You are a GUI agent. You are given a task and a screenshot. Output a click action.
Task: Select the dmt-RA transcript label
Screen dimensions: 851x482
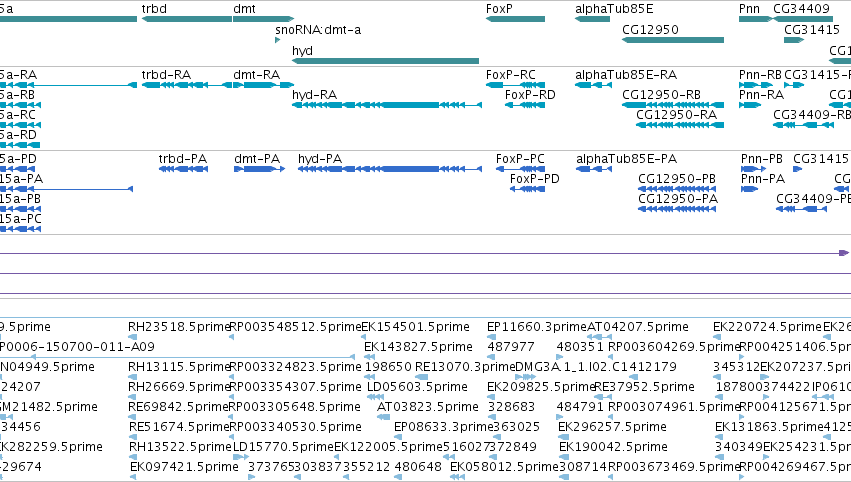click(x=257, y=75)
